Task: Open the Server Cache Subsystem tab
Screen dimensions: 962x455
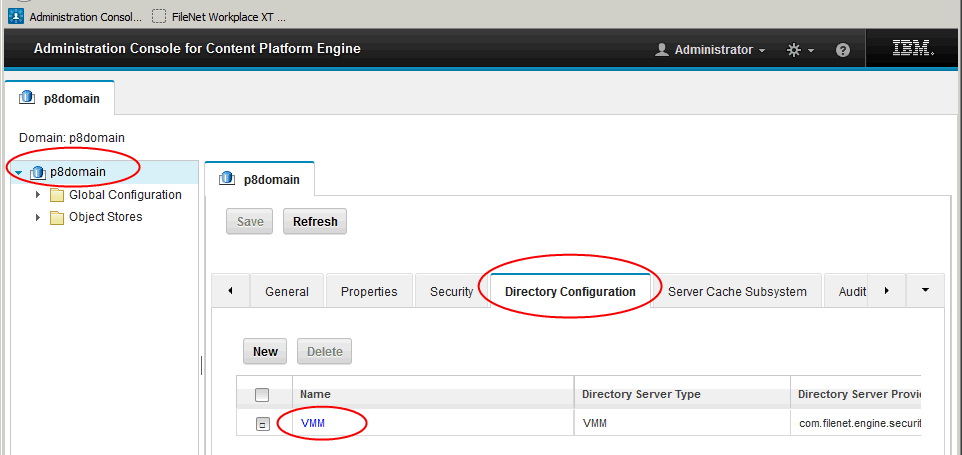Action: [737, 292]
